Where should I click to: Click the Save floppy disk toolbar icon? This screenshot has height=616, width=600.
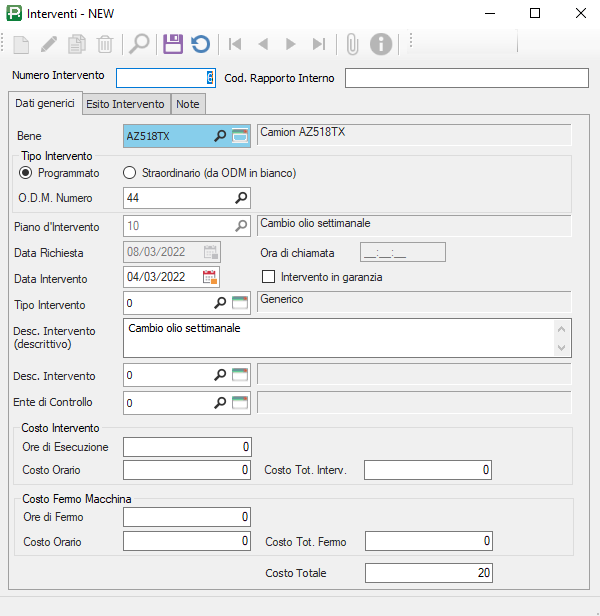173,43
